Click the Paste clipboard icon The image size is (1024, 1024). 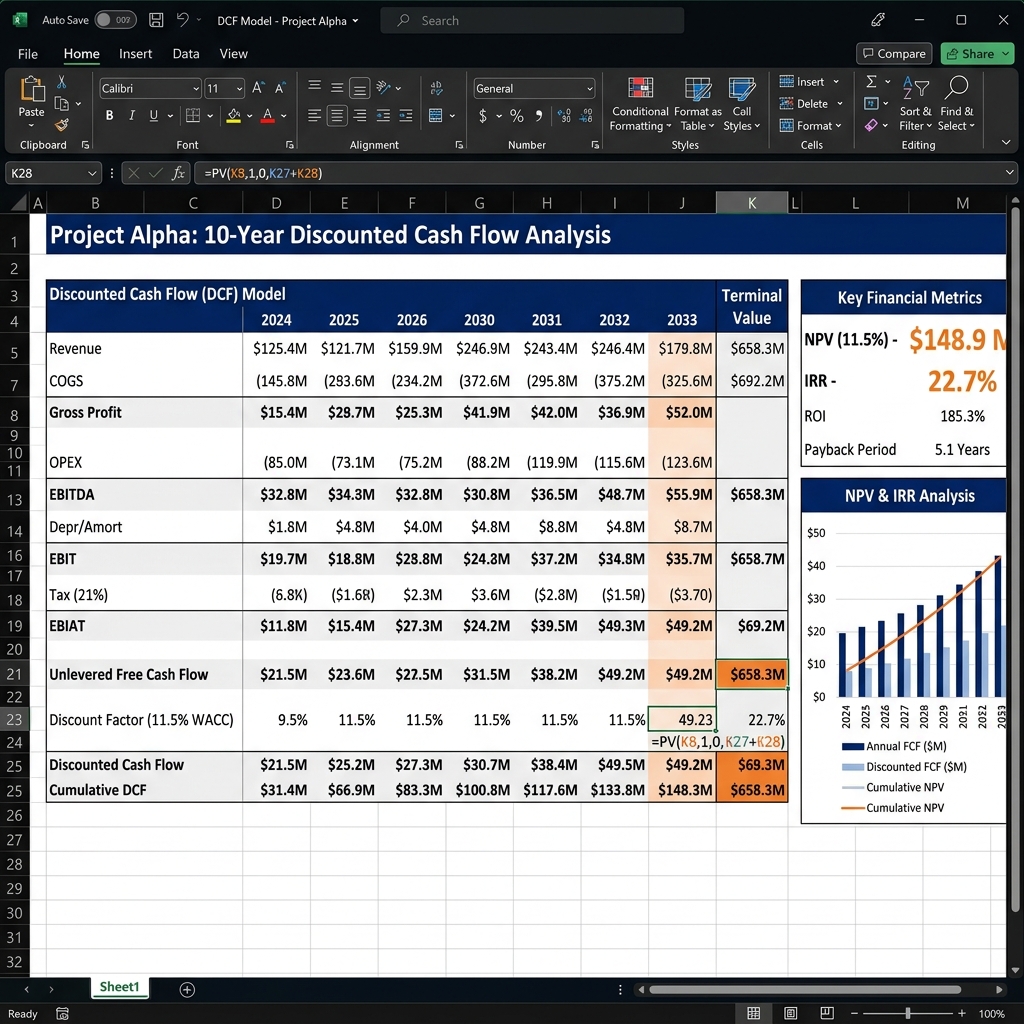click(31, 89)
